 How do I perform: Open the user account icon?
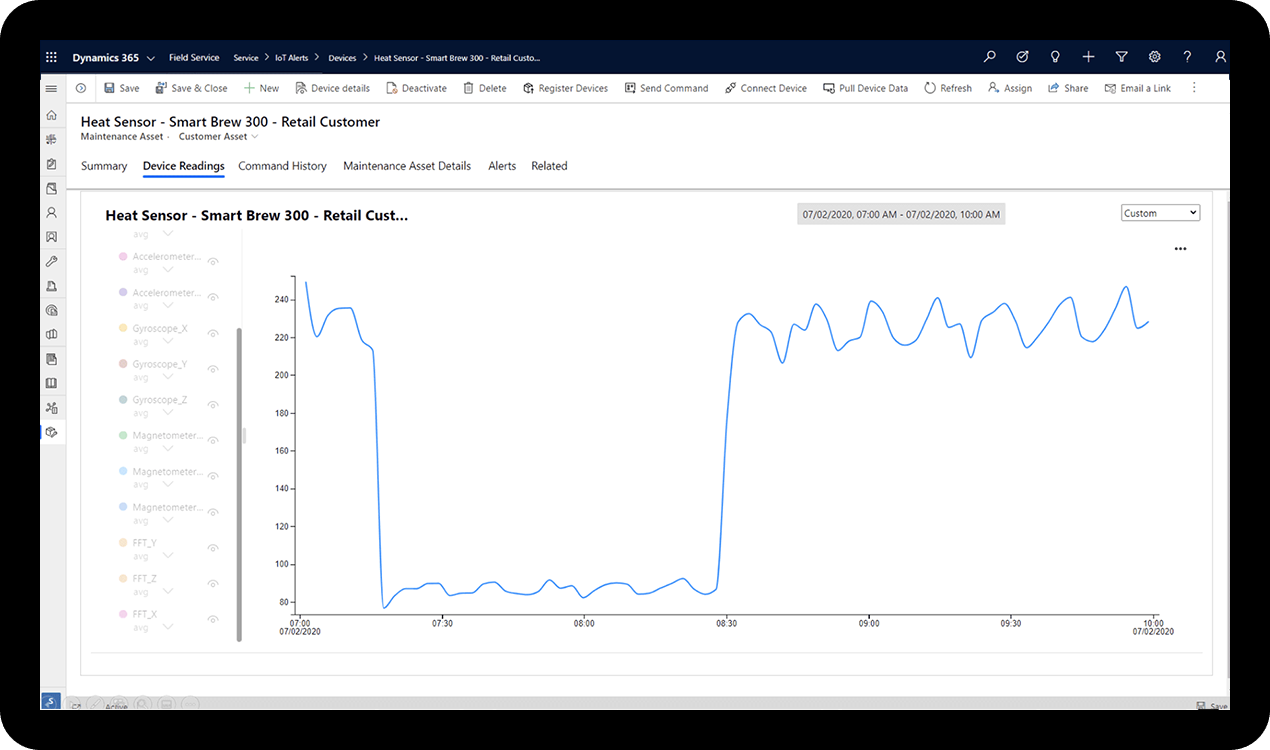point(1220,58)
